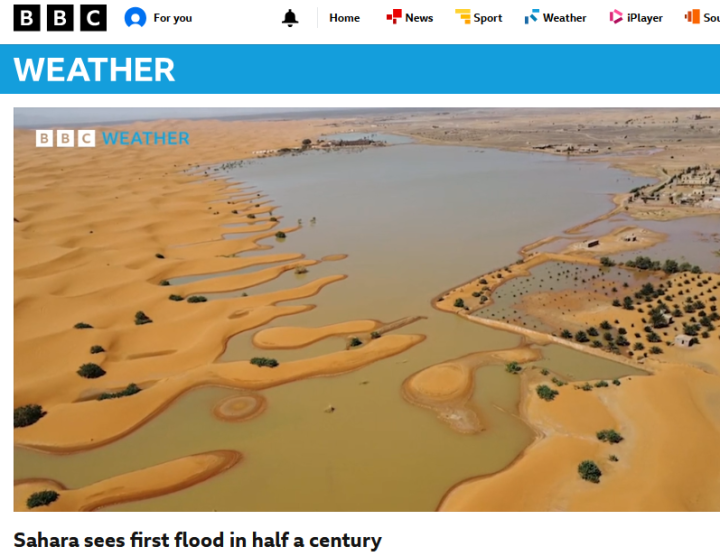Click the yellow Sport icon
Viewport: 720px width, 556px height.
click(463, 17)
